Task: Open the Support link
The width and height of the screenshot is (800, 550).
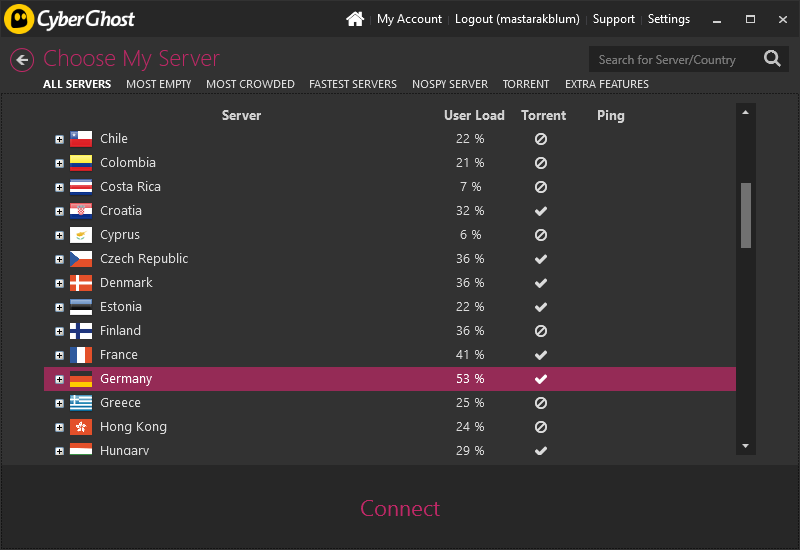Action: click(x=614, y=19)
